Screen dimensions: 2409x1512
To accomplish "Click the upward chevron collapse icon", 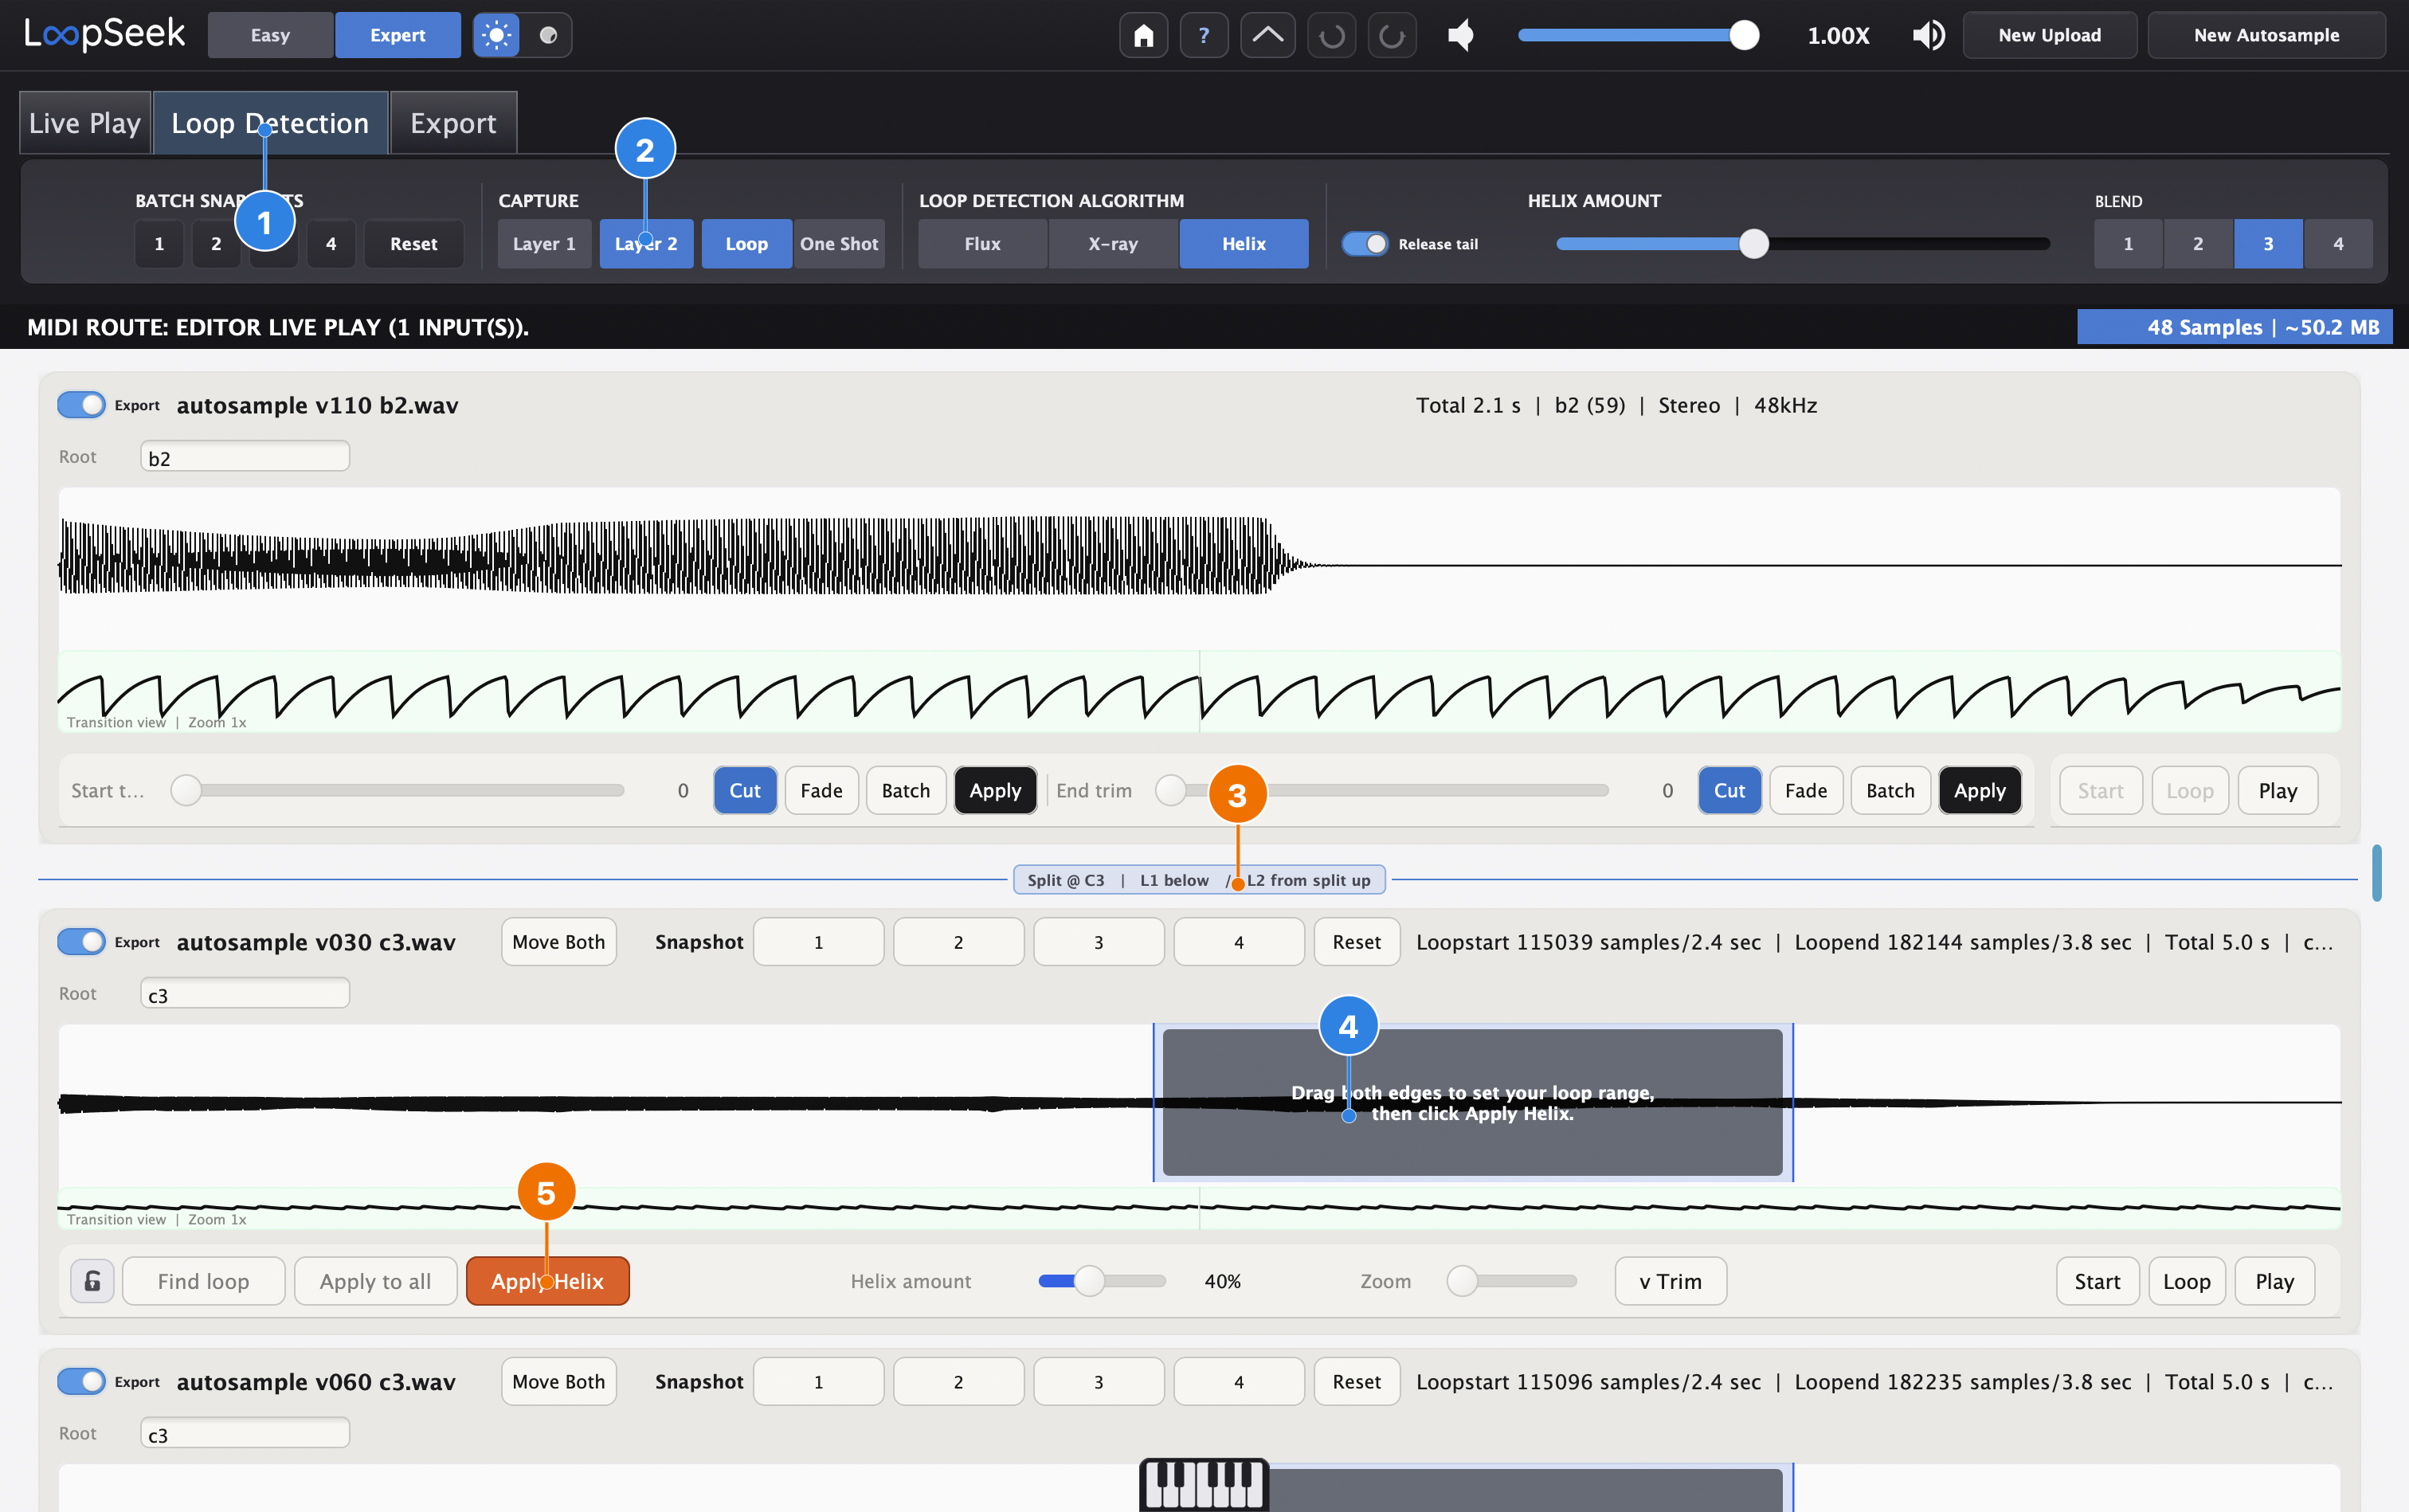I will tap(1267, 35).
